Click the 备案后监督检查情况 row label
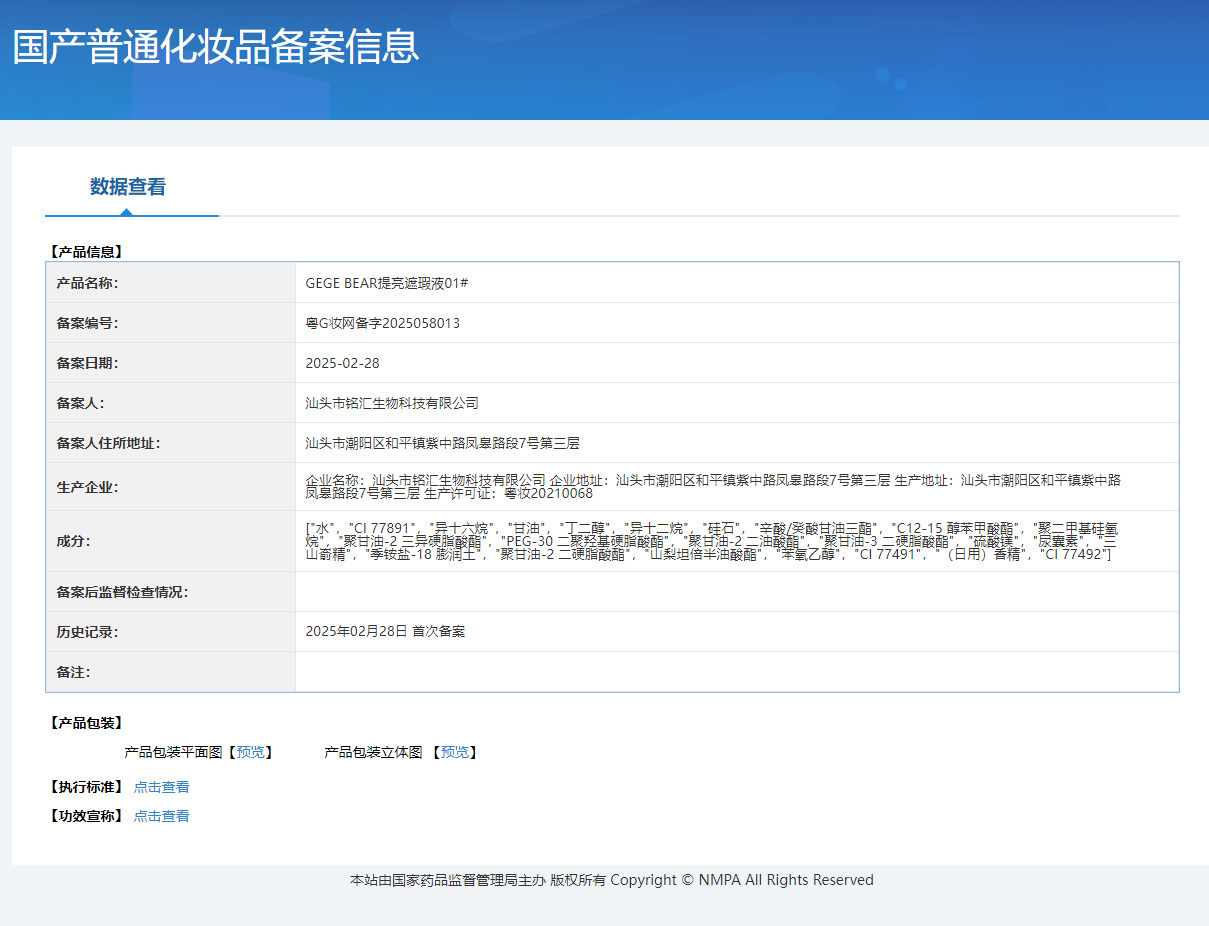 coord(122,592)
